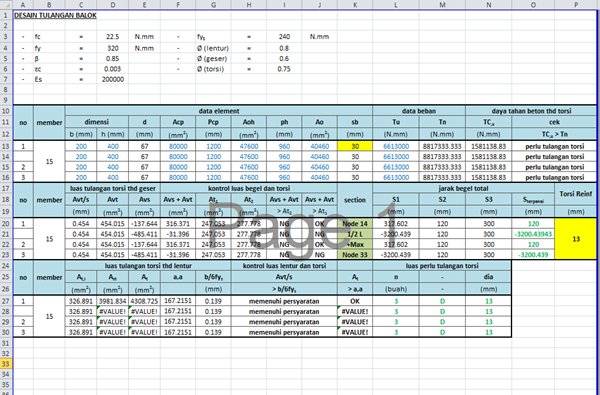Image resolution: width=600 pixels, height=395 pixels.
Task: Click the Ø (geser) label cell
Action: coord(213,59)
